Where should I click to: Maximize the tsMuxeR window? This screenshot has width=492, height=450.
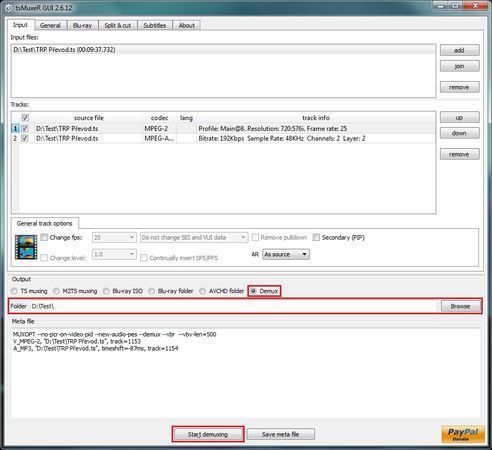pos(455,5)
